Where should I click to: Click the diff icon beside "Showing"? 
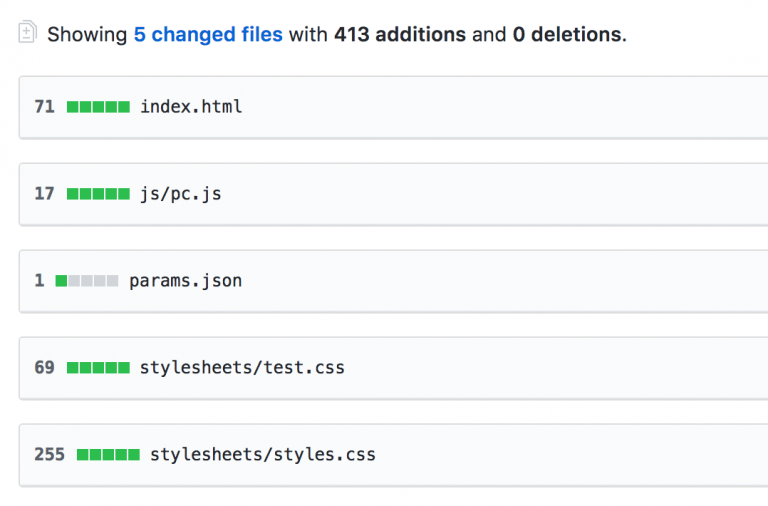click(x=27, y=33)
